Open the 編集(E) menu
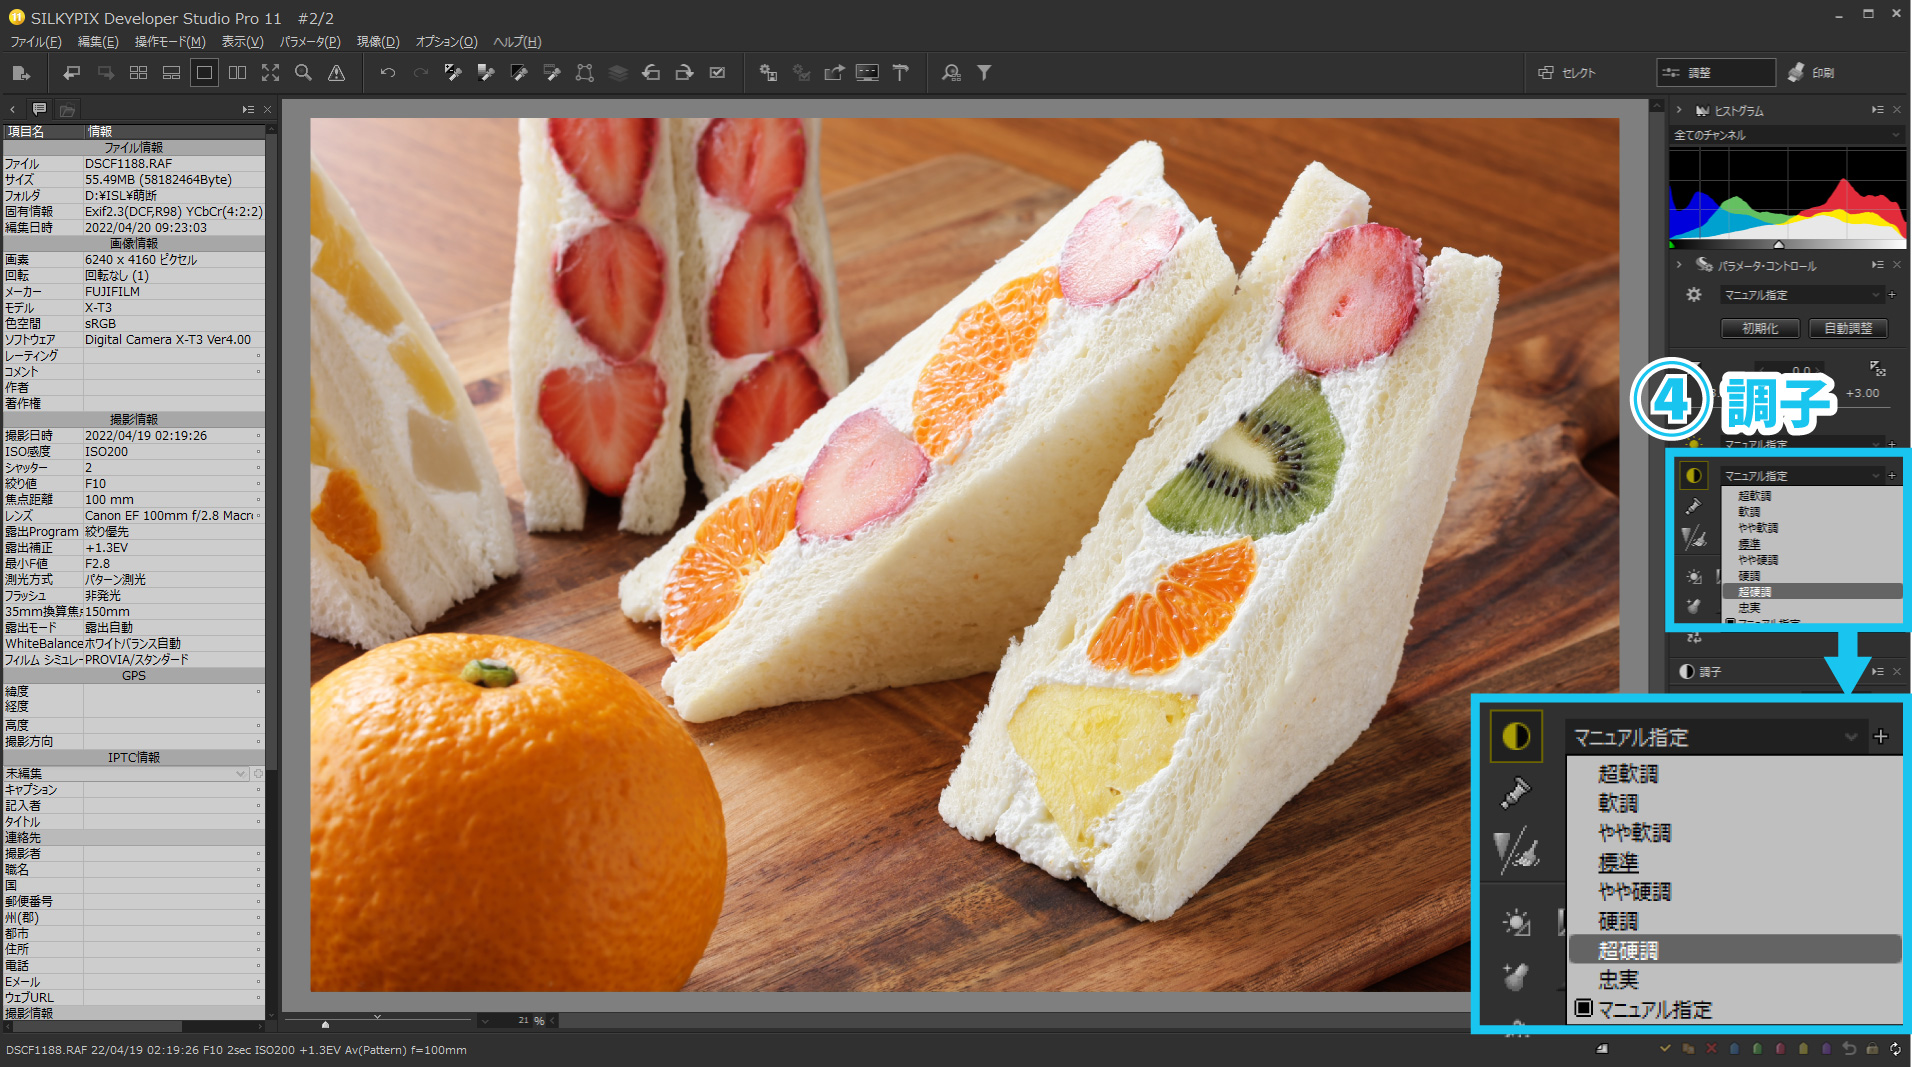Screen dimensions: 1912x1067 [98, 42]
